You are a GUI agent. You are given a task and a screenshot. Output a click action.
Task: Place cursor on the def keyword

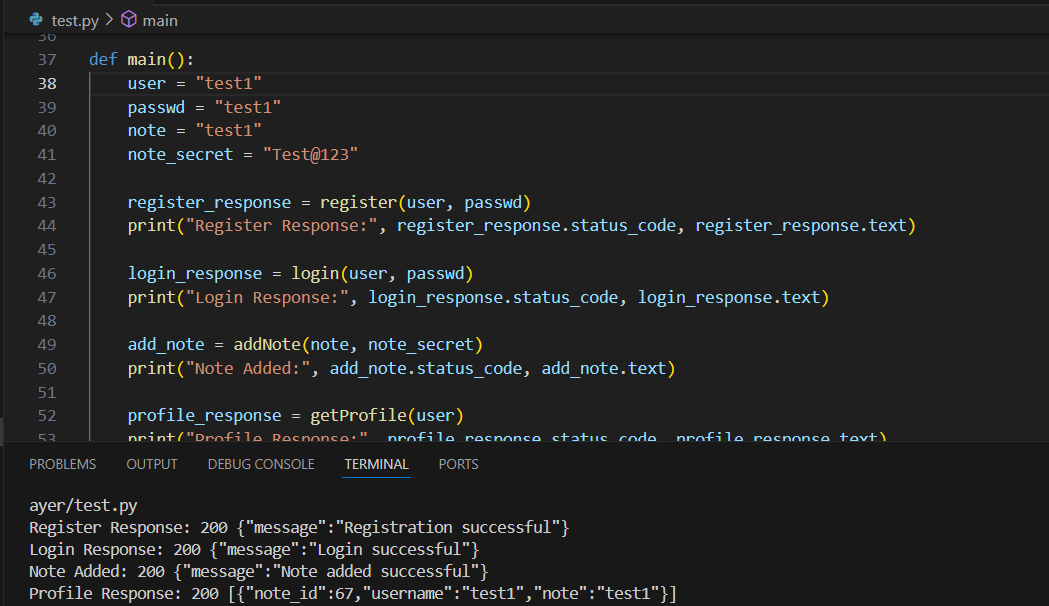point(103,59)
